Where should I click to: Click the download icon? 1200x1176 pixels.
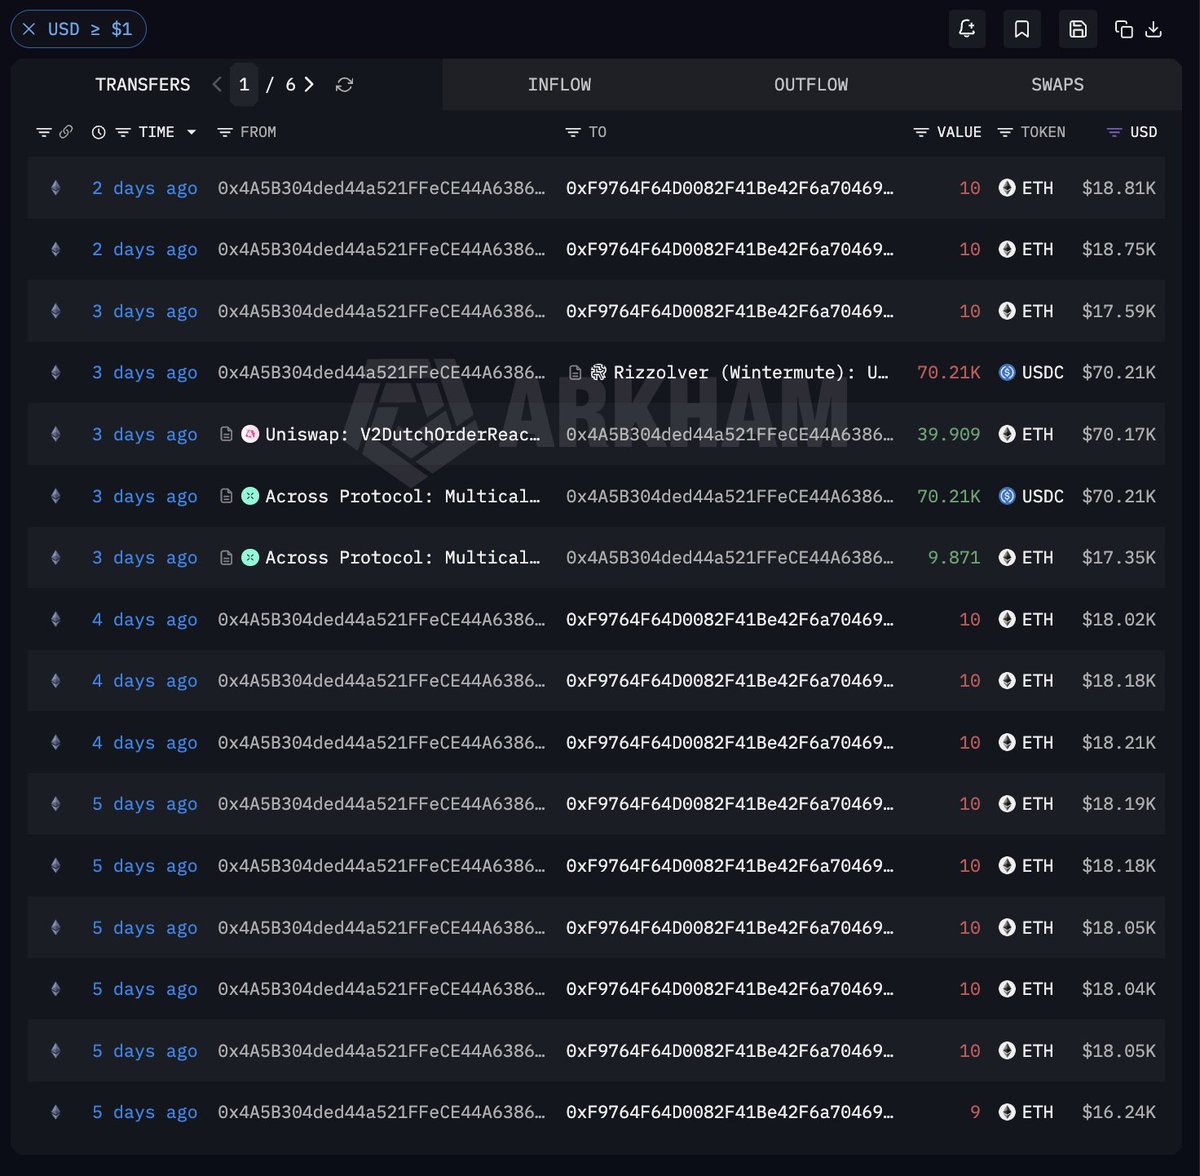[x=1154, y=29]
